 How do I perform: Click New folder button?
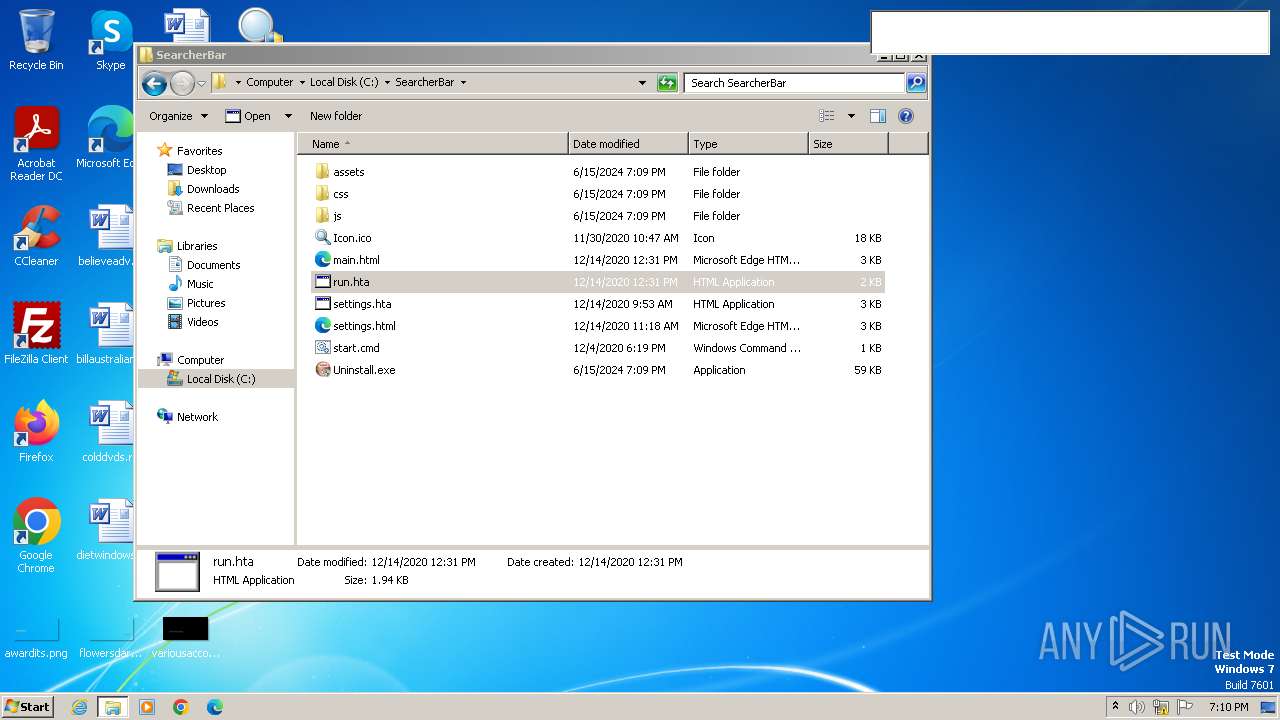click(336, 116)
